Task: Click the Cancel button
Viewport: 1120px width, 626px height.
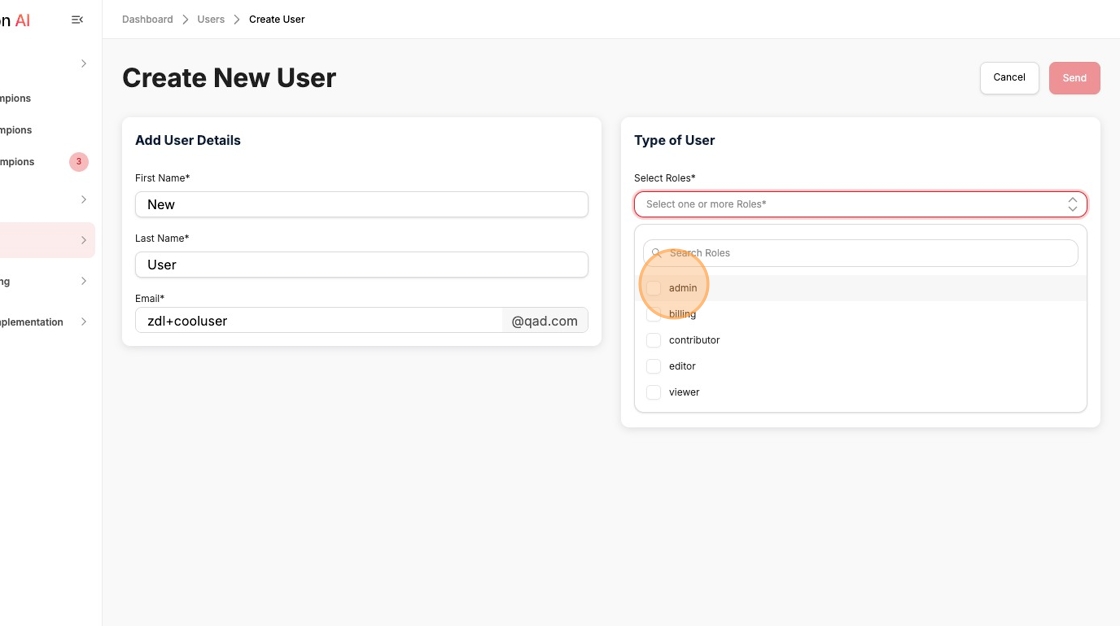Action: (x=1009, y=78)
